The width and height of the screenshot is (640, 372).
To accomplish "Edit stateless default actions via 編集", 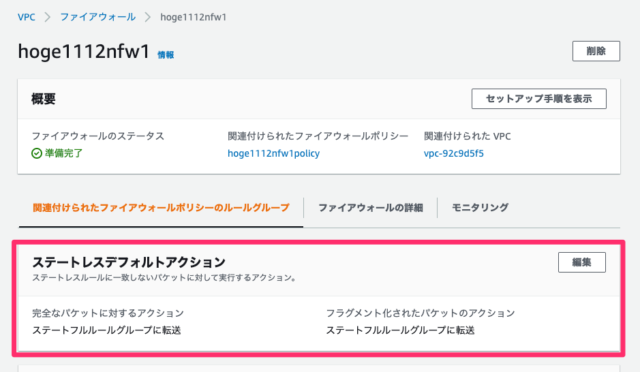I will 582,262.
